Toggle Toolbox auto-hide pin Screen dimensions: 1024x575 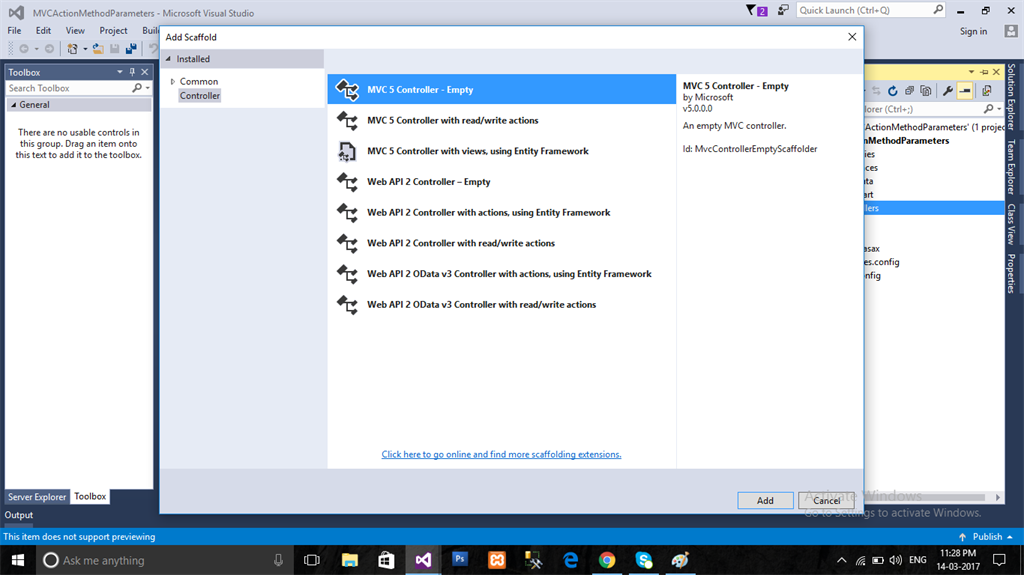pyautogui.click(x=132, y=72)
